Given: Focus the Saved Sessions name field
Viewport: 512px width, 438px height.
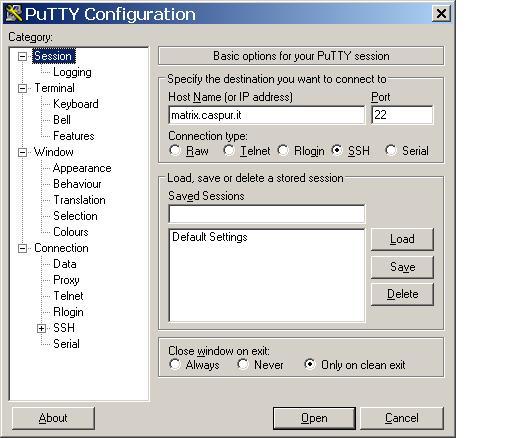Looking at the screenshot, I should (267, 214).
